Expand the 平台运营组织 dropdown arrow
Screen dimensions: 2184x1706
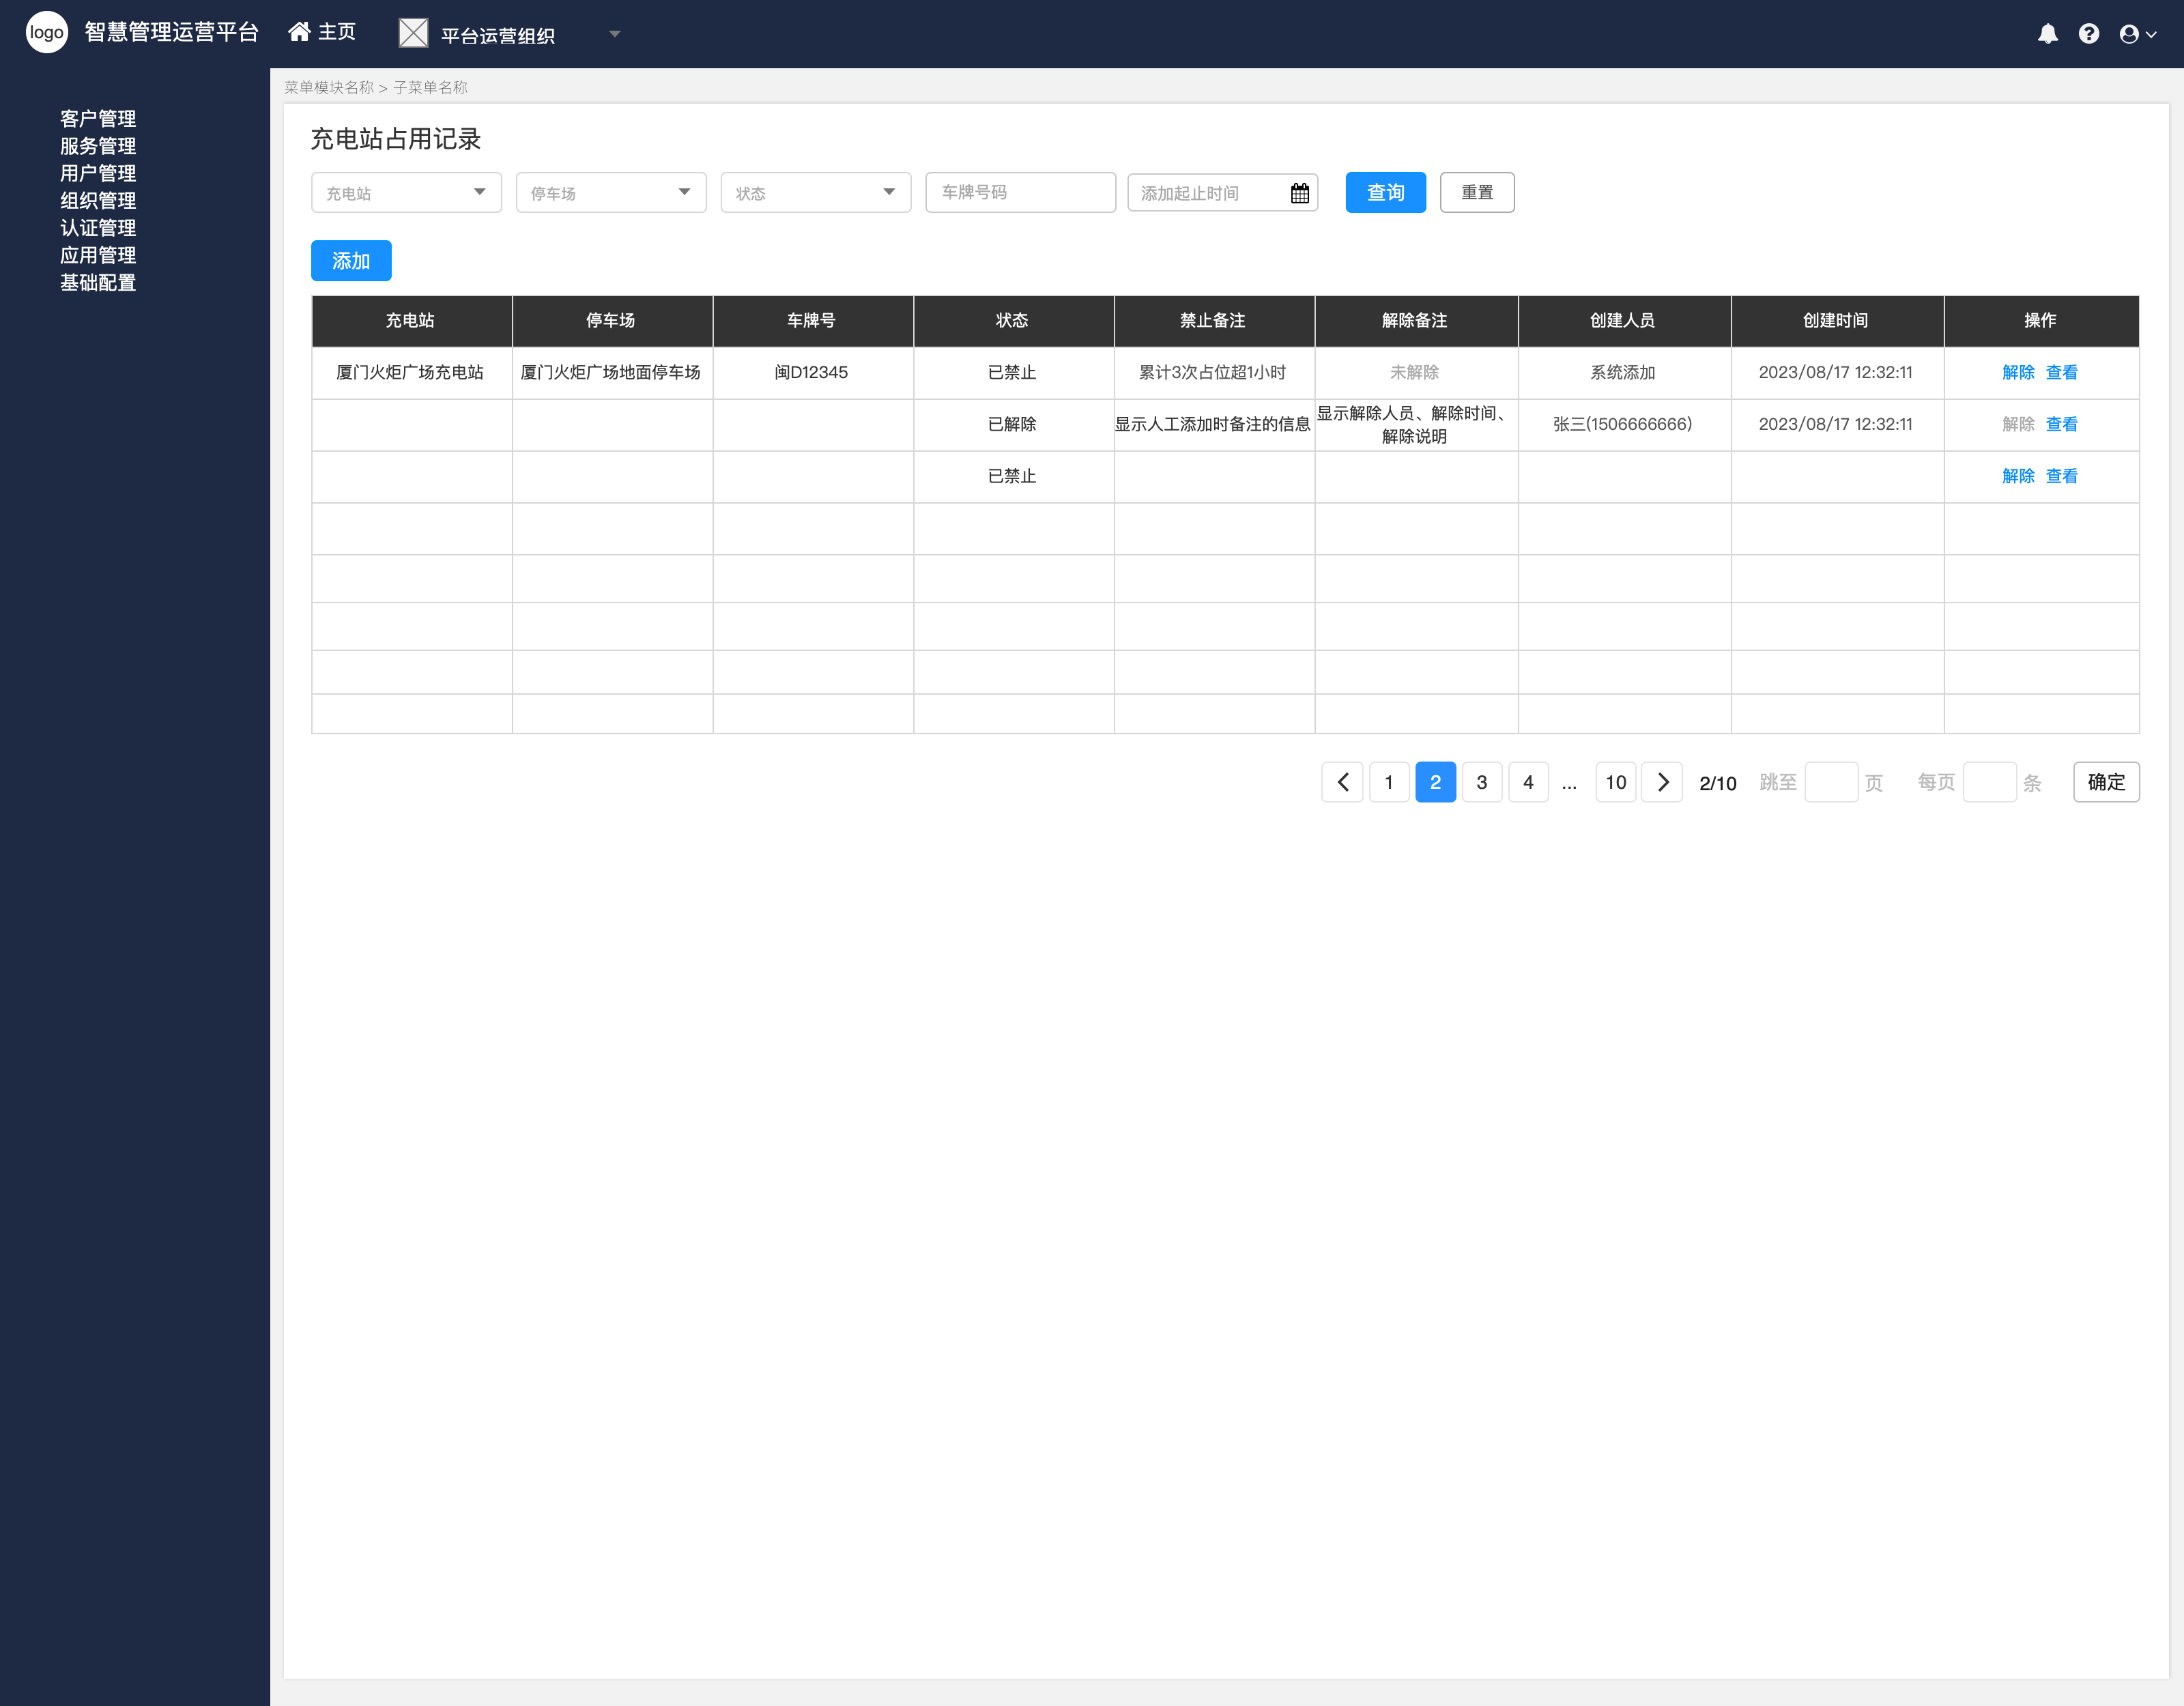point(615,34)
